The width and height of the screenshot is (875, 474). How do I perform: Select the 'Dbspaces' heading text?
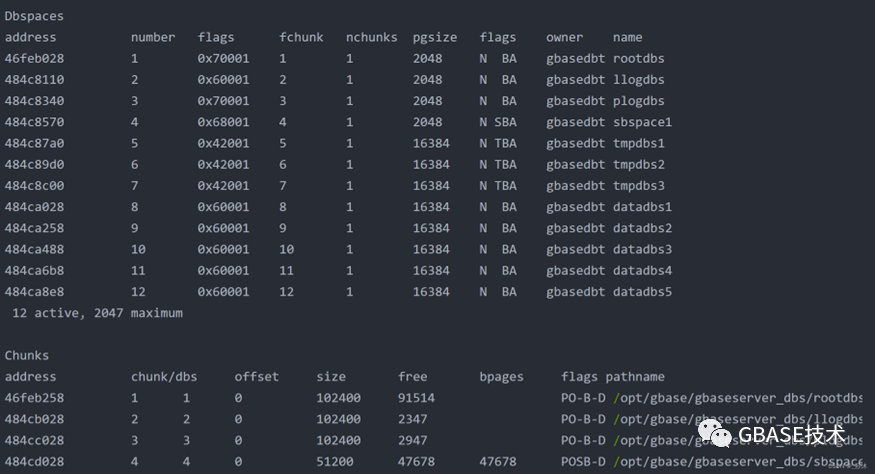34,16
